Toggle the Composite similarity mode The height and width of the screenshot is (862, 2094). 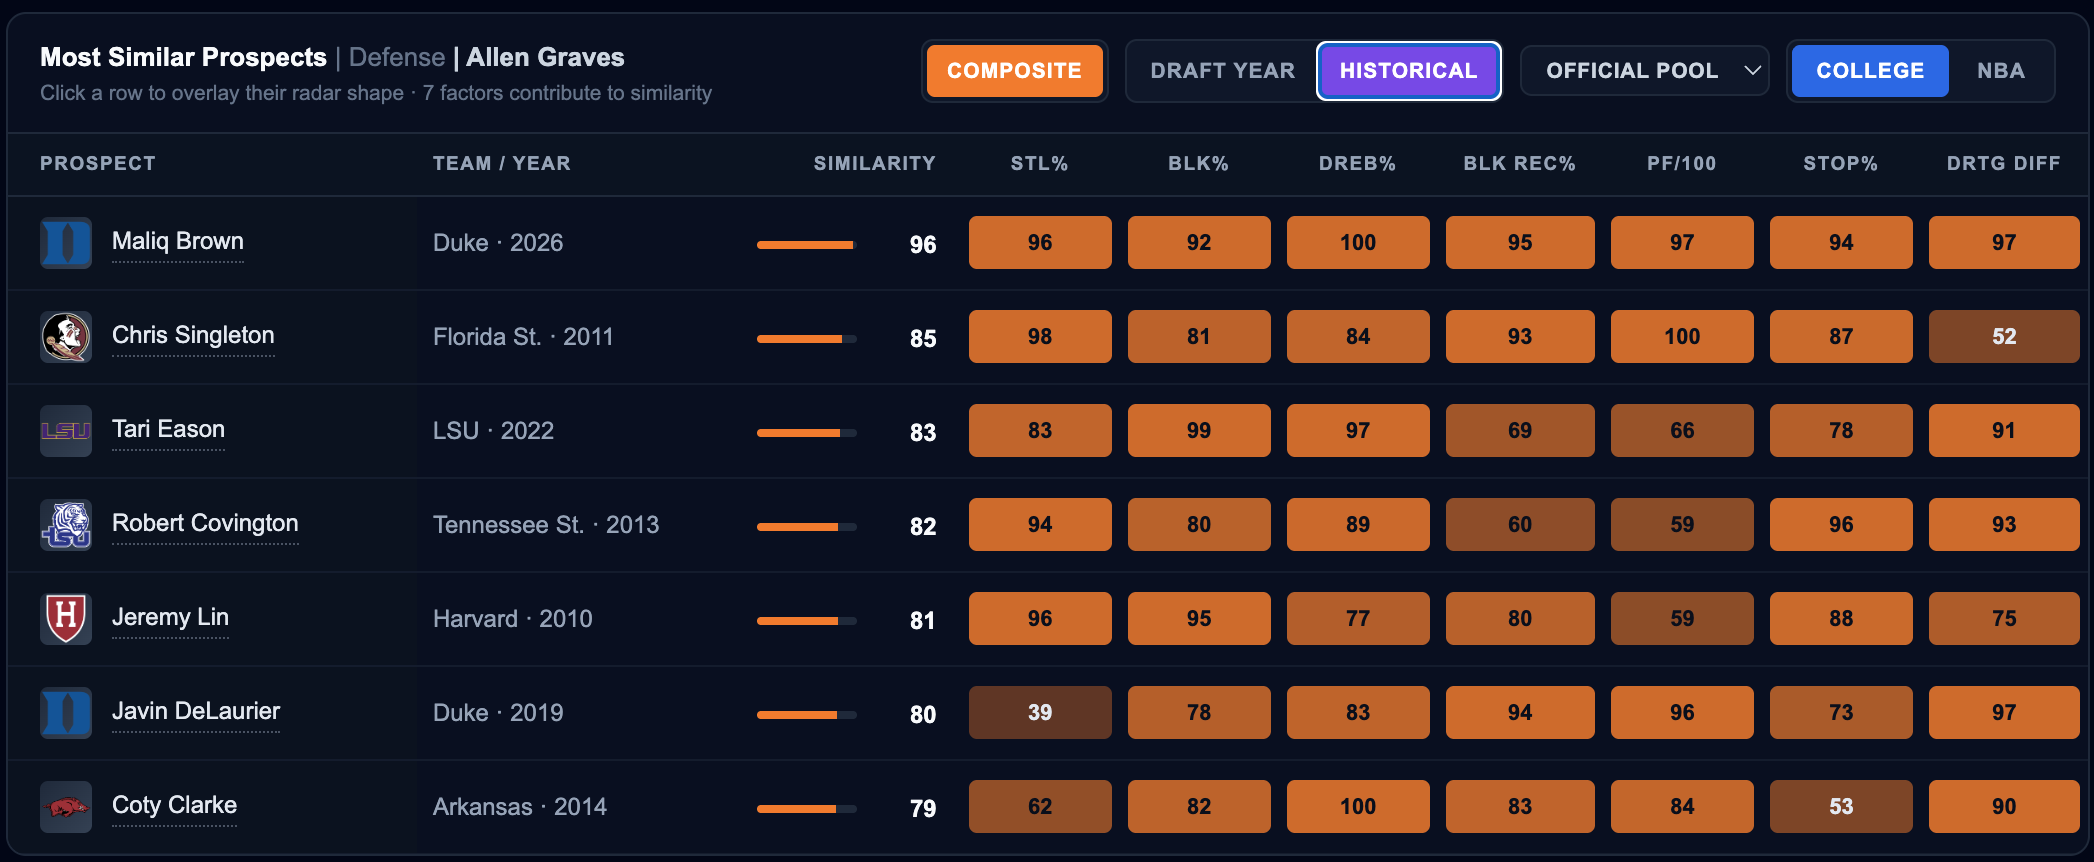tap(1014, 71)
